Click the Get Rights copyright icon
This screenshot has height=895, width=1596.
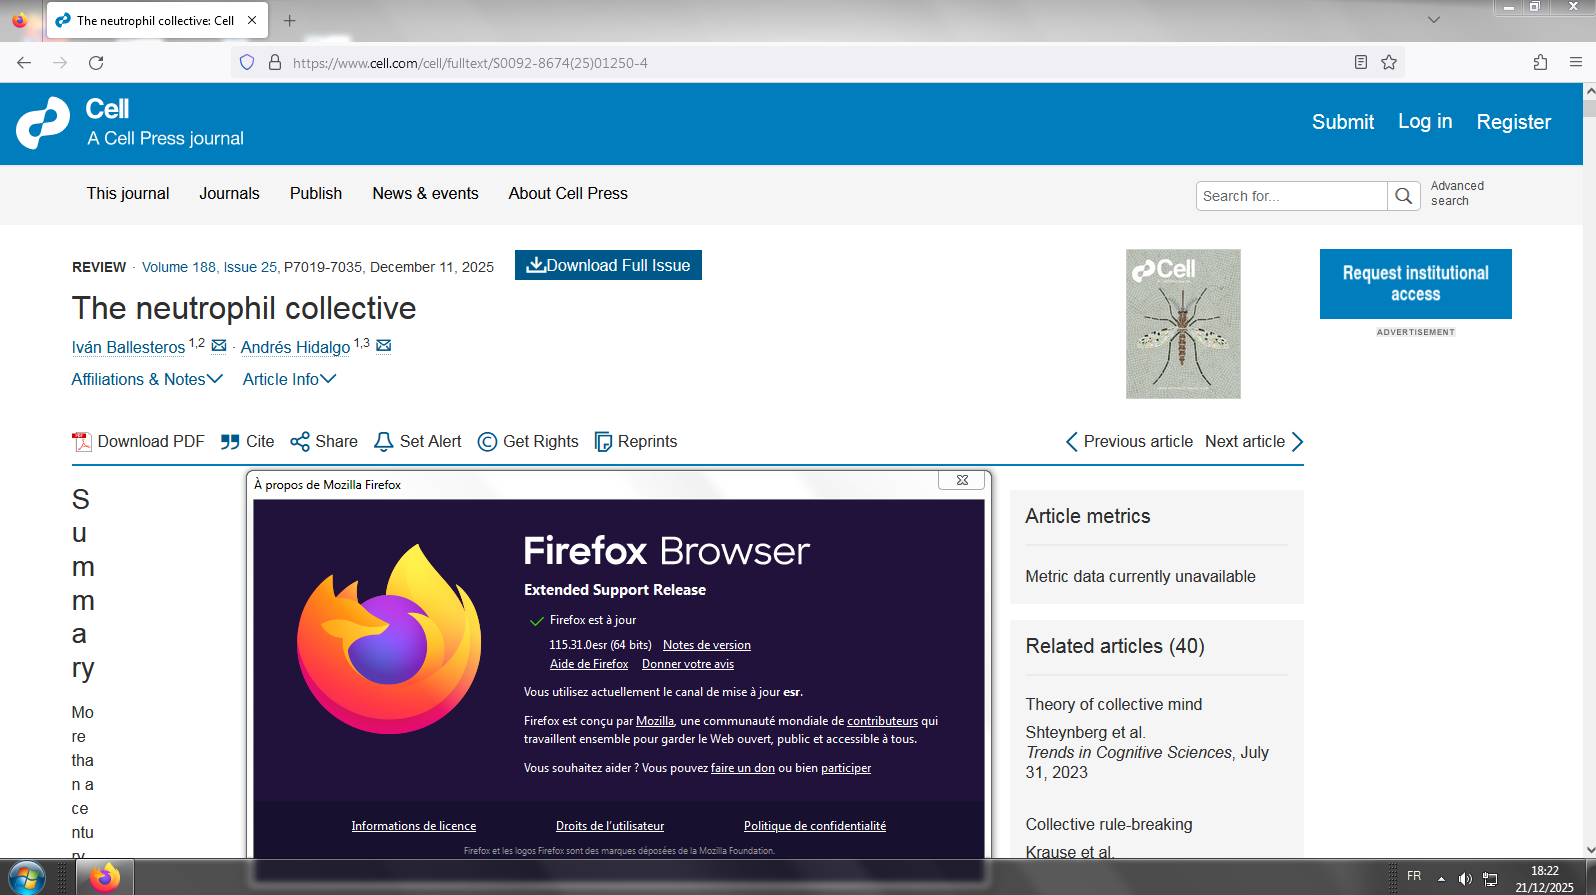(x=487, y=442)
